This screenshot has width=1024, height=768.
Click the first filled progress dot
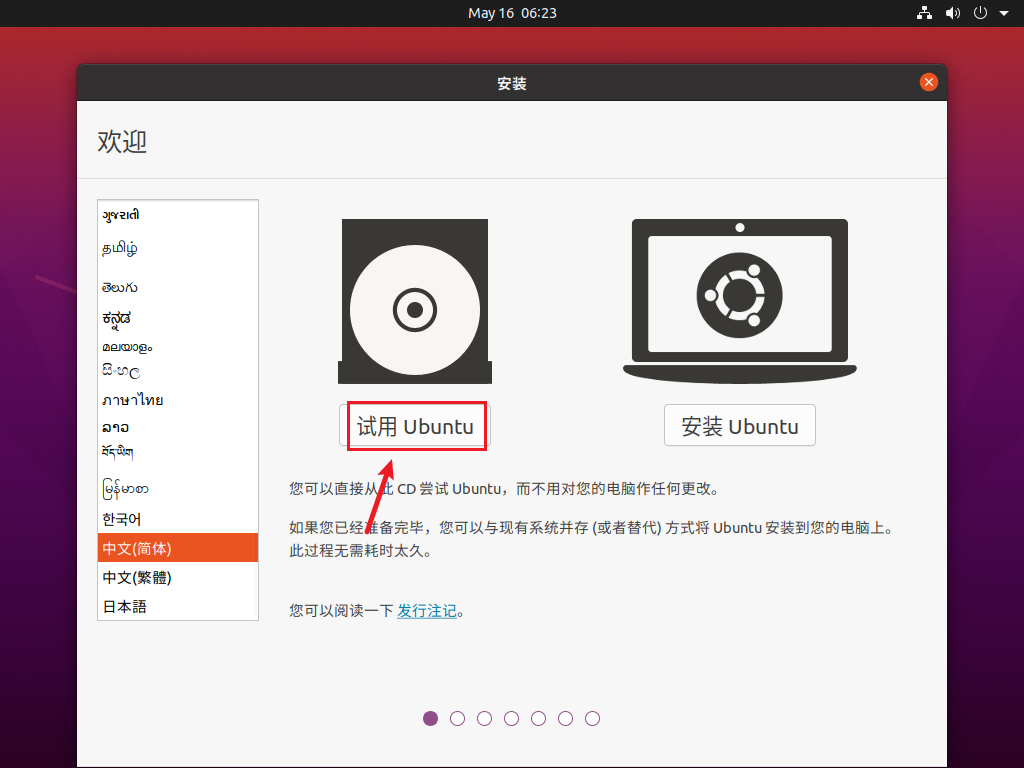pyautogui.click(x=430, y=718)
